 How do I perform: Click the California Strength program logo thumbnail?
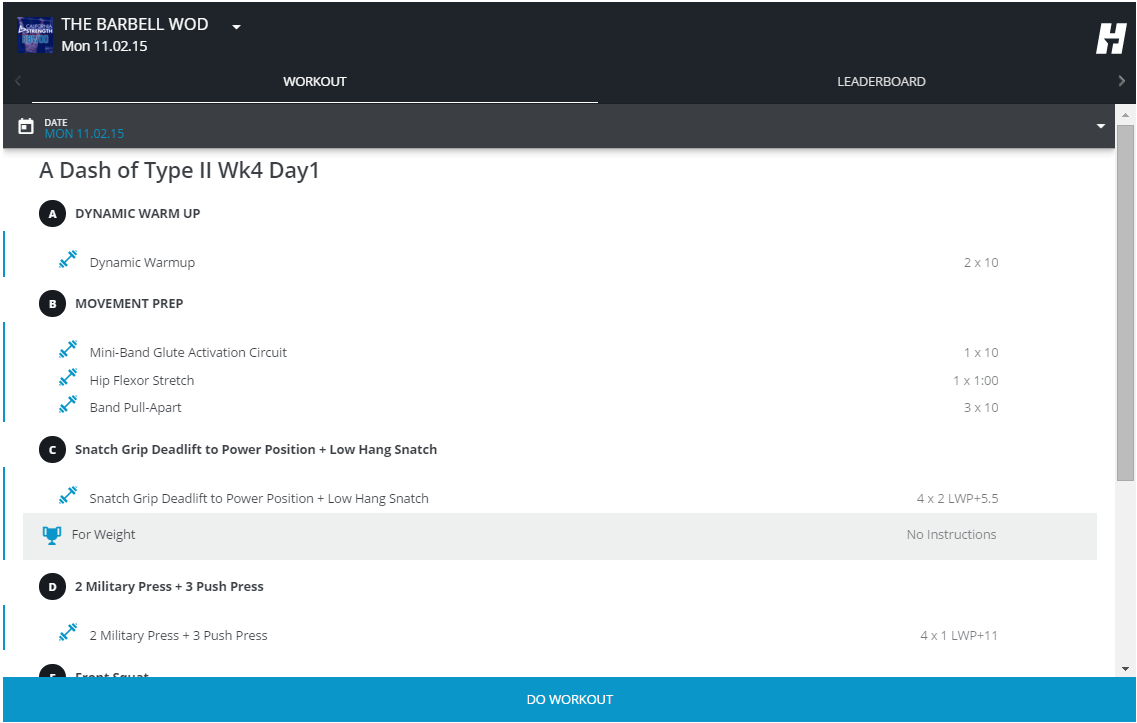point(35,35)
